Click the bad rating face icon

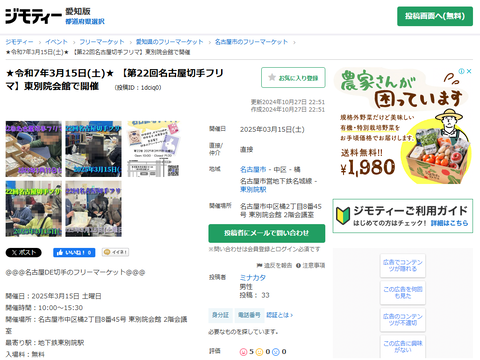coord(276,352)
